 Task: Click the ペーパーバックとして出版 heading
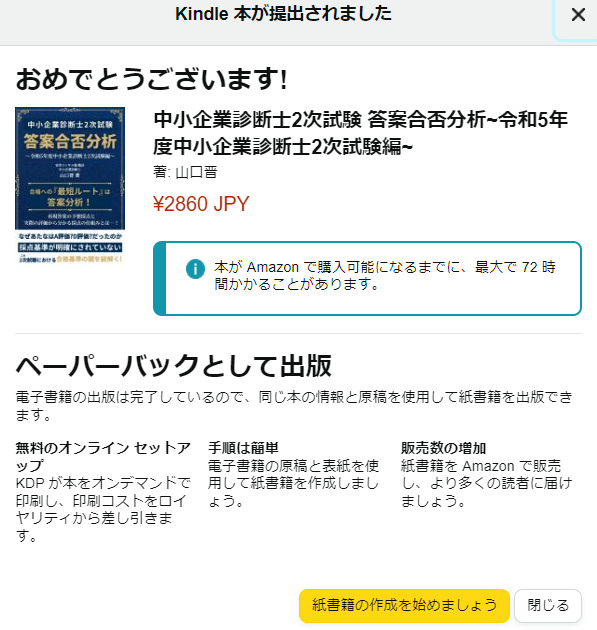pyautogui.click(x=174, y=366)
